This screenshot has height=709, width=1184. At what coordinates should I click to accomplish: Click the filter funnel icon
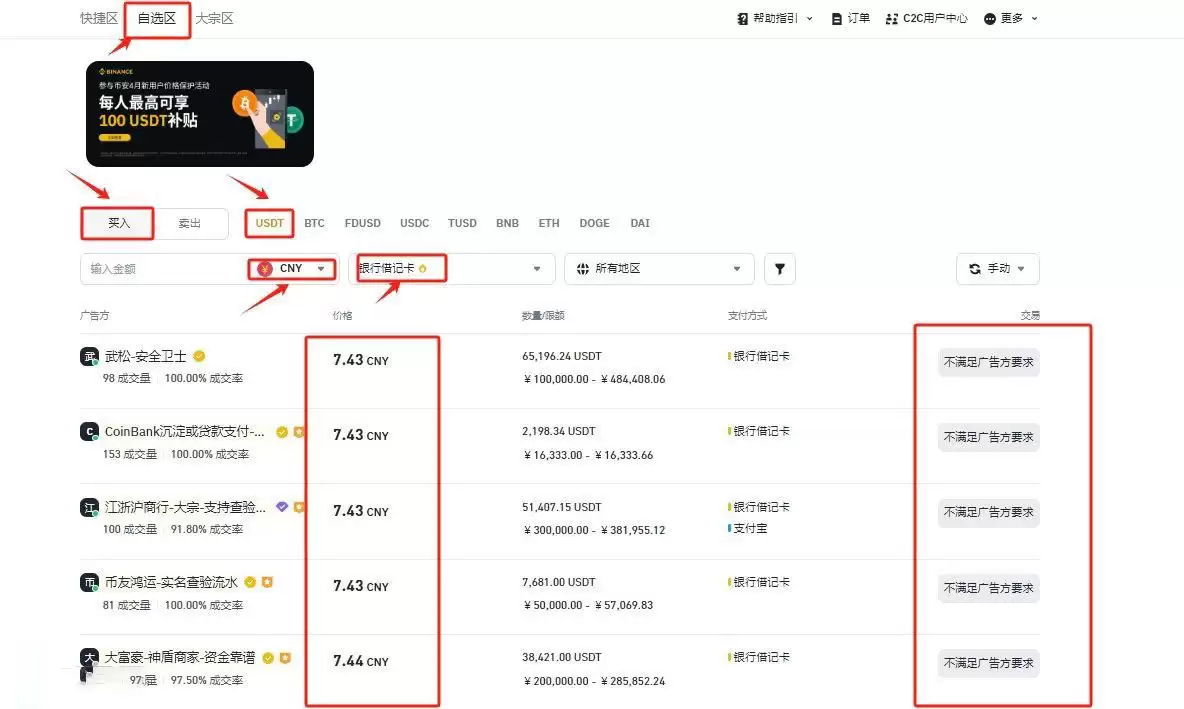coord(779,268)
